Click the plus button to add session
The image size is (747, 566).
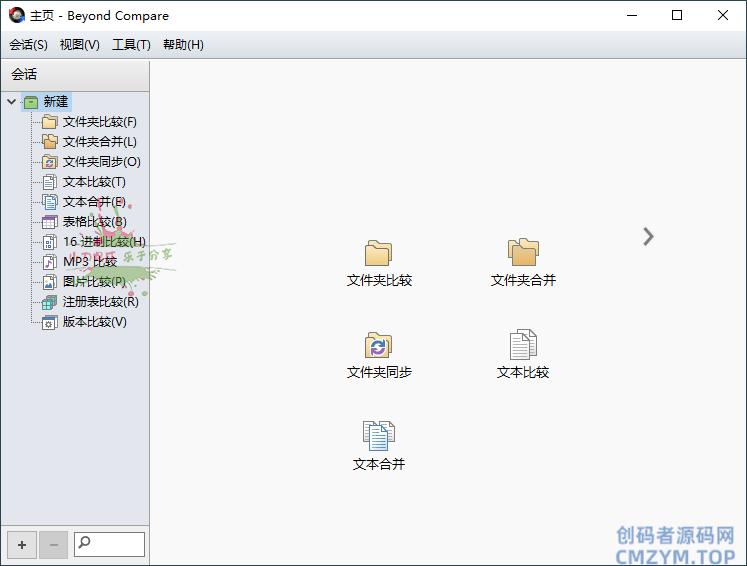[x=22, y=545]
